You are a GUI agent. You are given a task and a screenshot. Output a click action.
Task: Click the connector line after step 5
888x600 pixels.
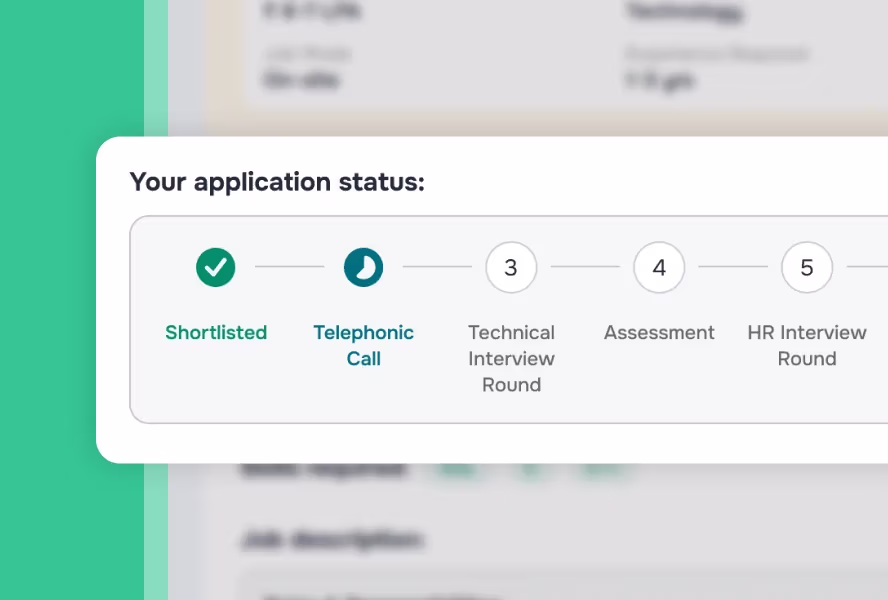pyautogui.click(x=867, y=266)
